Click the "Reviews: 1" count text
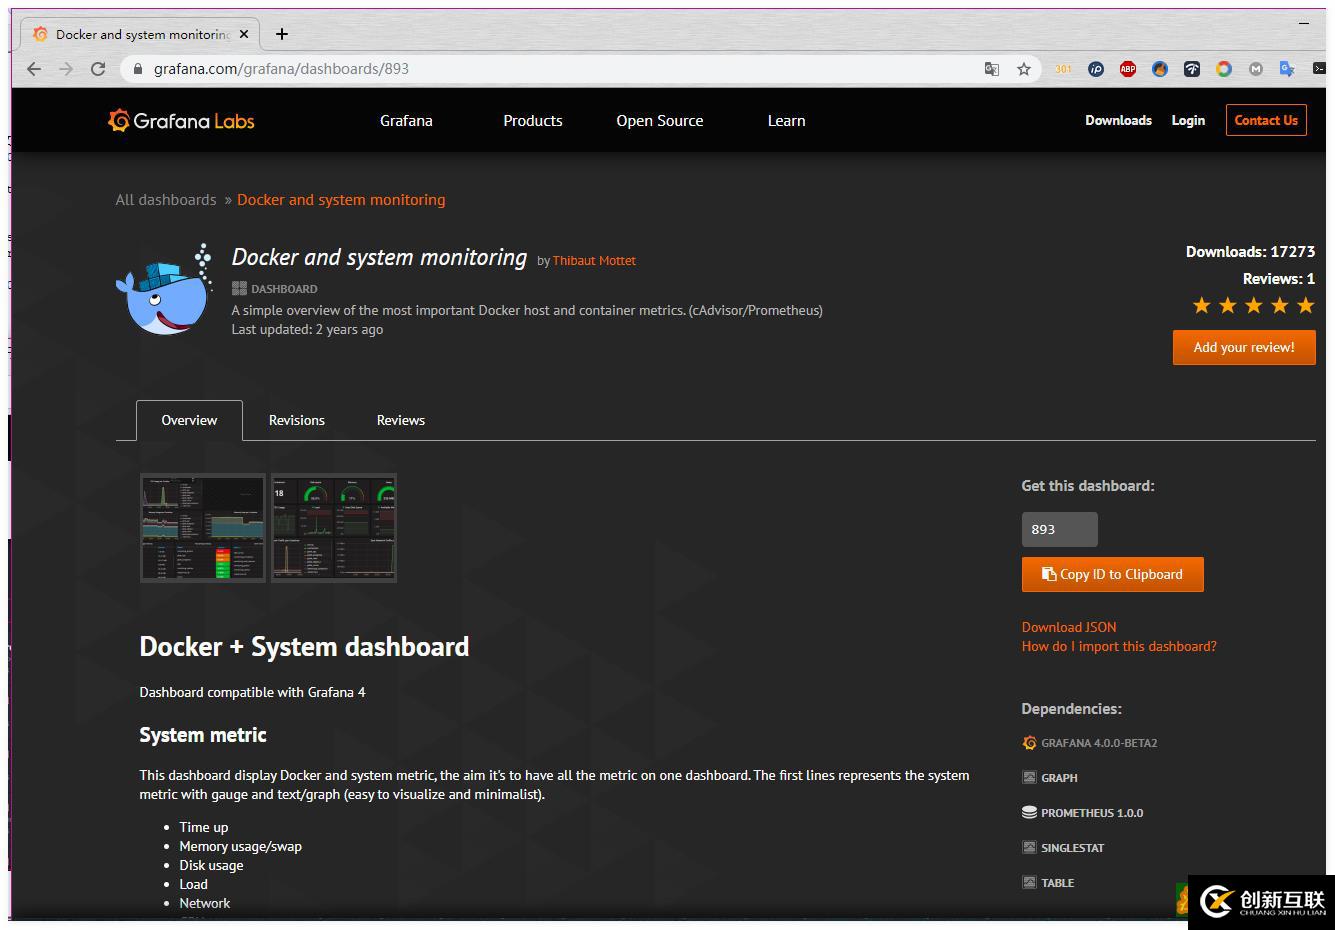 (x=1279, y=279)
